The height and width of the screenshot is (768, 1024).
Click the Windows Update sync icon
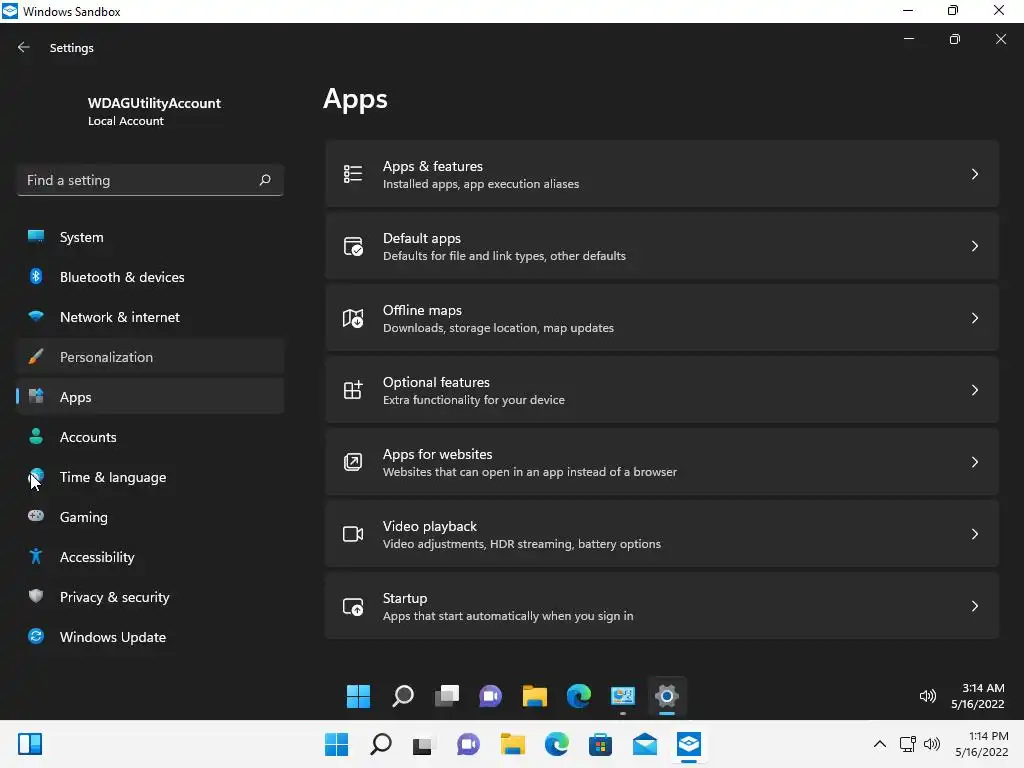coord(36,636)
